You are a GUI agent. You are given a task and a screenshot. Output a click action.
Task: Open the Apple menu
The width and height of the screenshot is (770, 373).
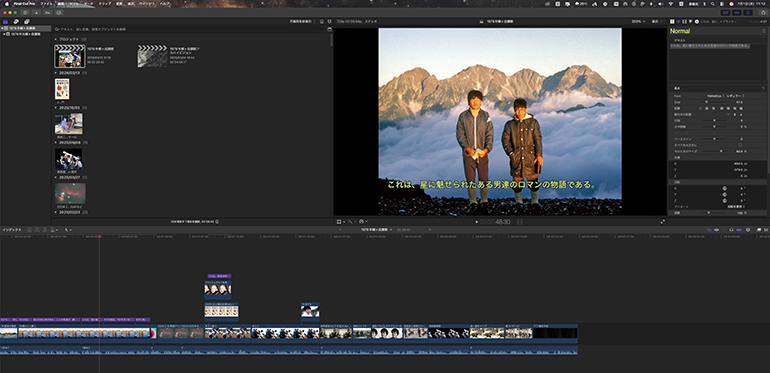tap(6, 3)
